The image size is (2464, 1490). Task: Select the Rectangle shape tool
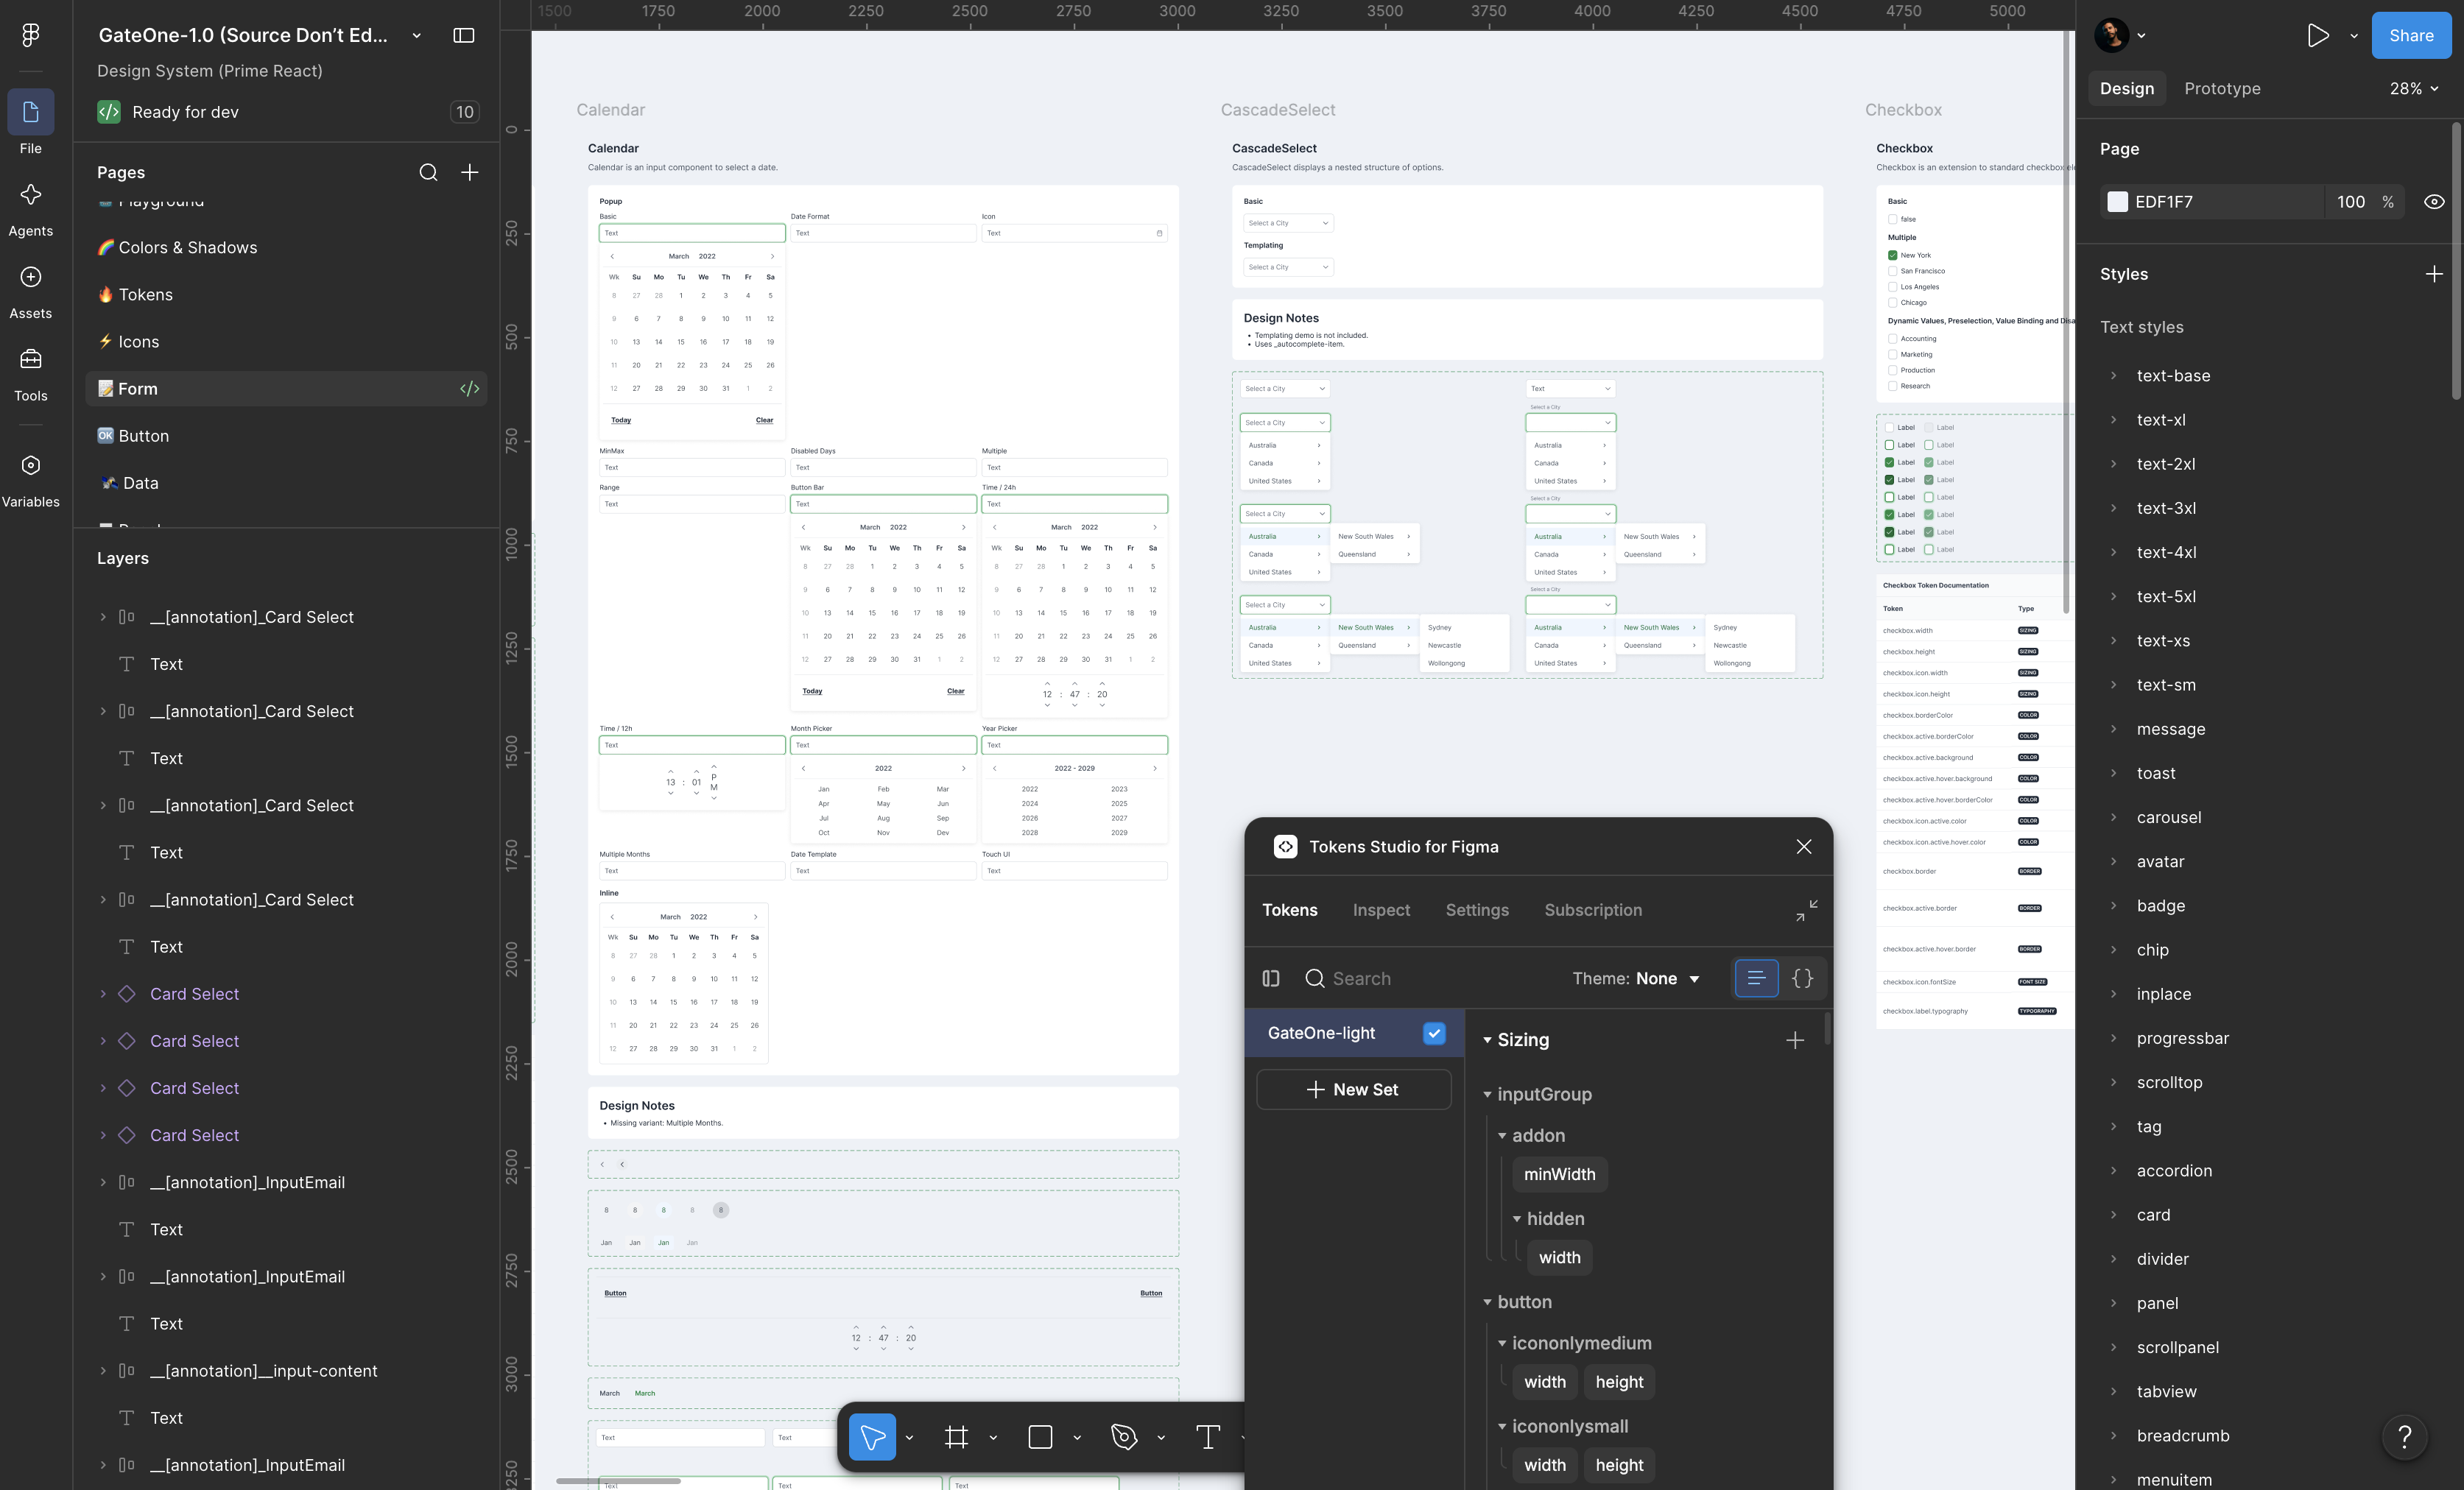coord(1040,1437)
